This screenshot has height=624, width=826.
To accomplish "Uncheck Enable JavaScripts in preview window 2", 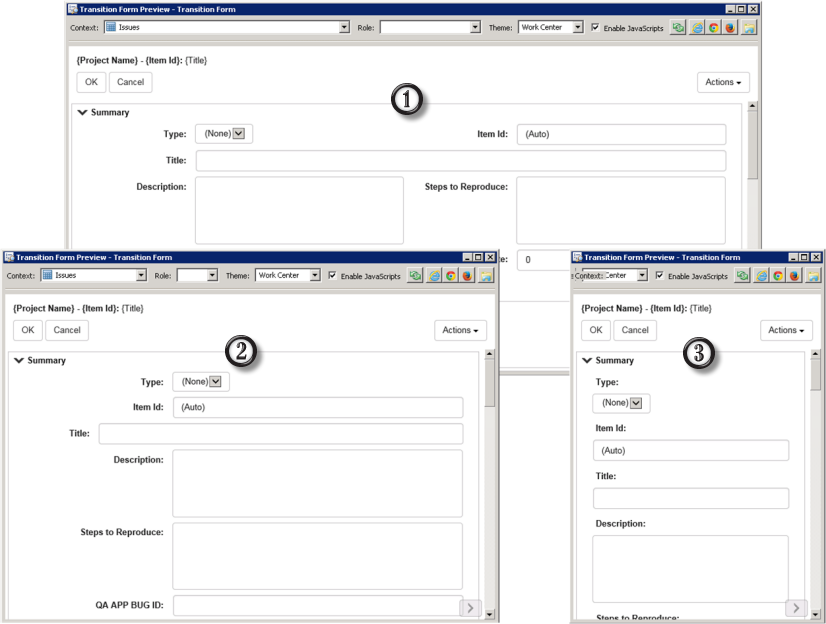I will 333,275.
